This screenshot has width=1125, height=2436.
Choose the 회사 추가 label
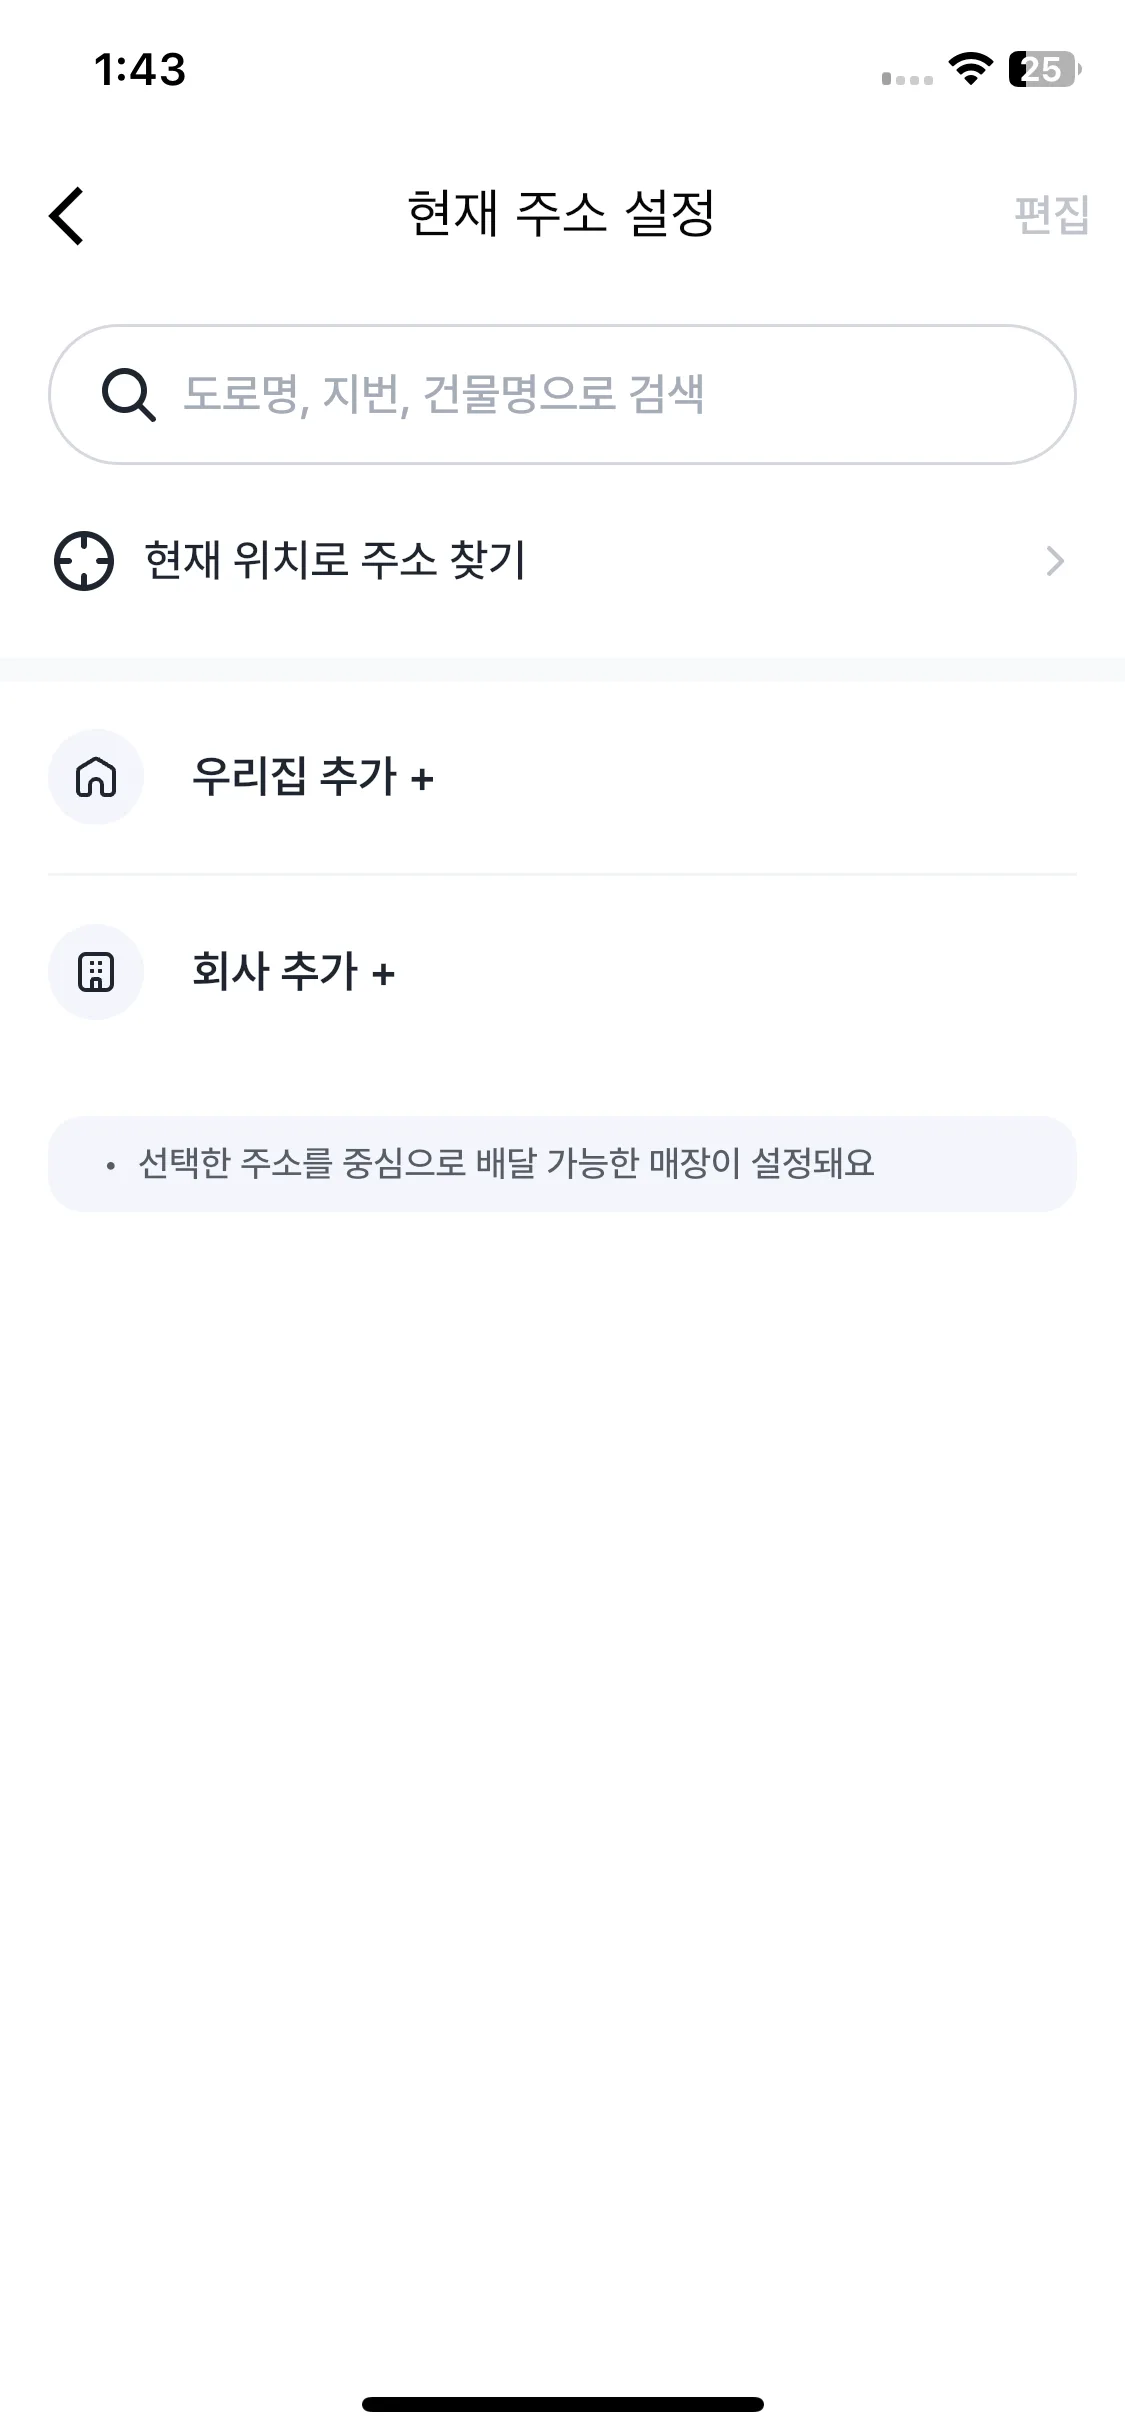(x=275, y=971)
